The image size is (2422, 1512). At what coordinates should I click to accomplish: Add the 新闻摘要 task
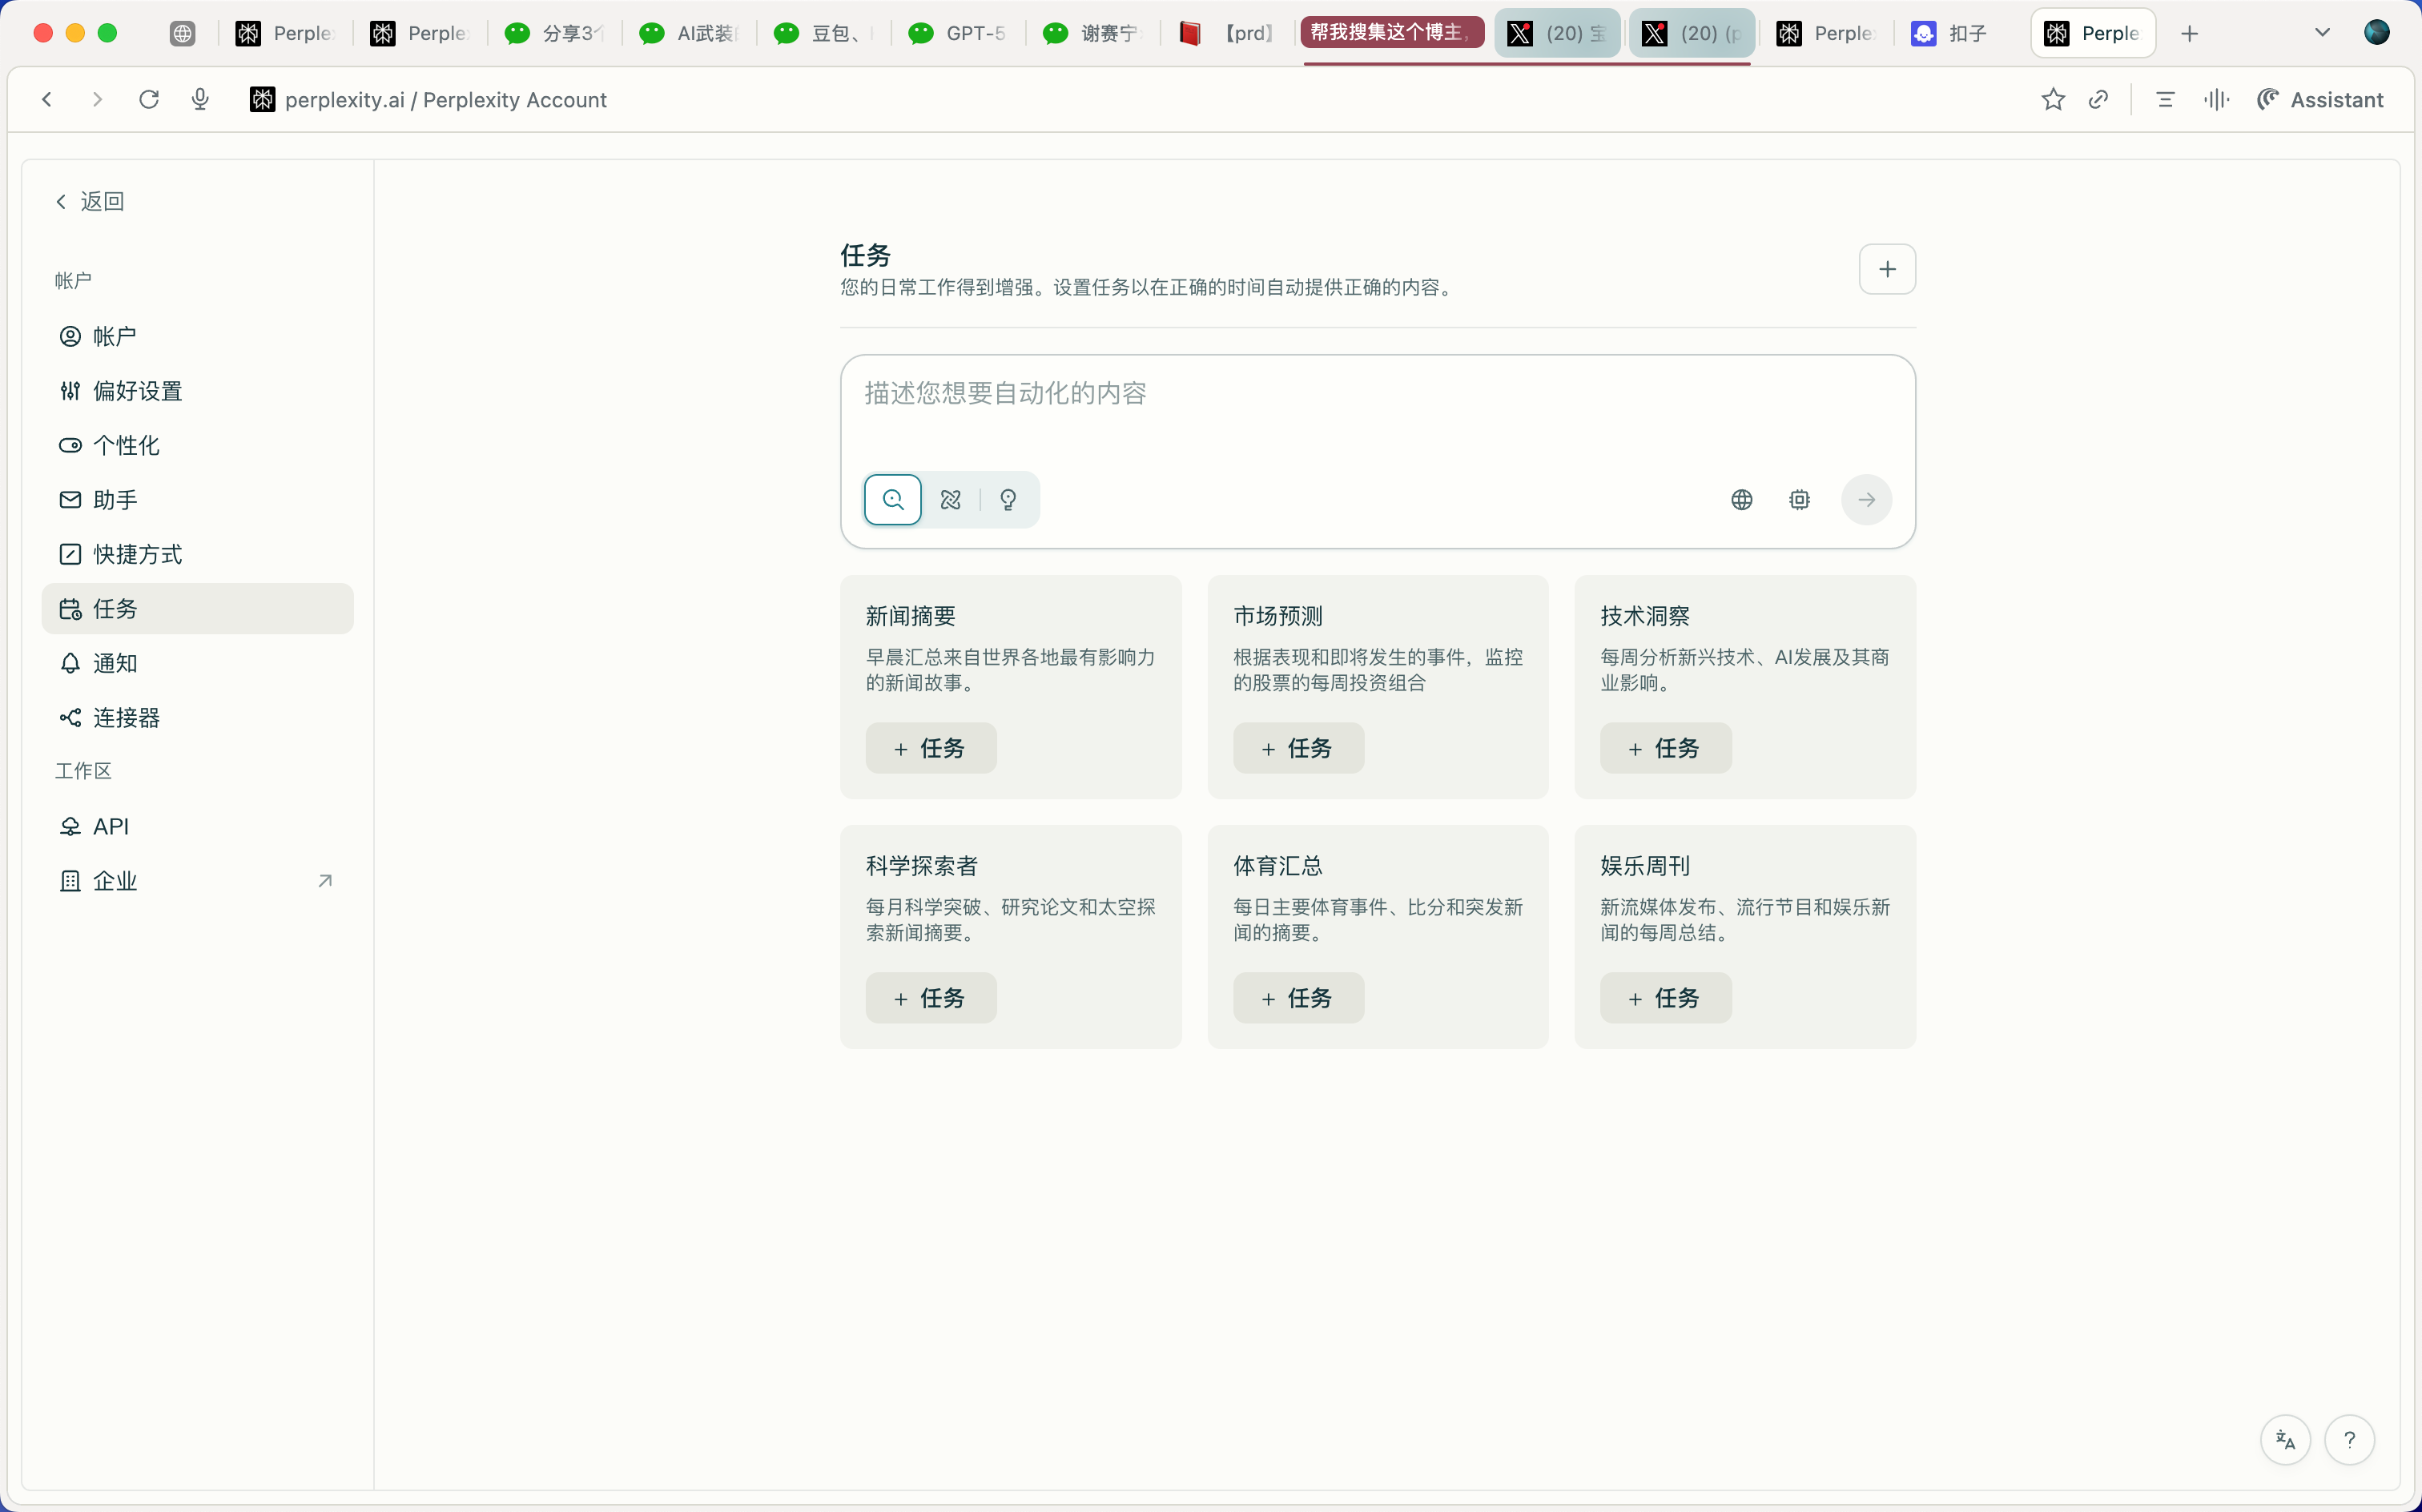[x=930, y=748]
